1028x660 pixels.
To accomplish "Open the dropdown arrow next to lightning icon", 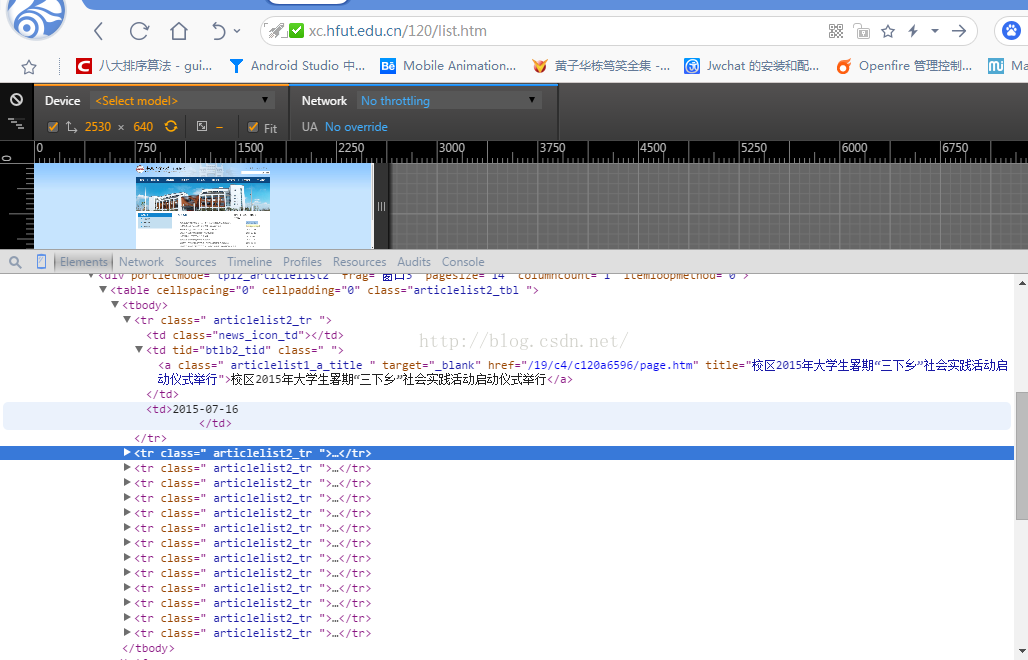I will pyautogui.click(x=935, y=31).
